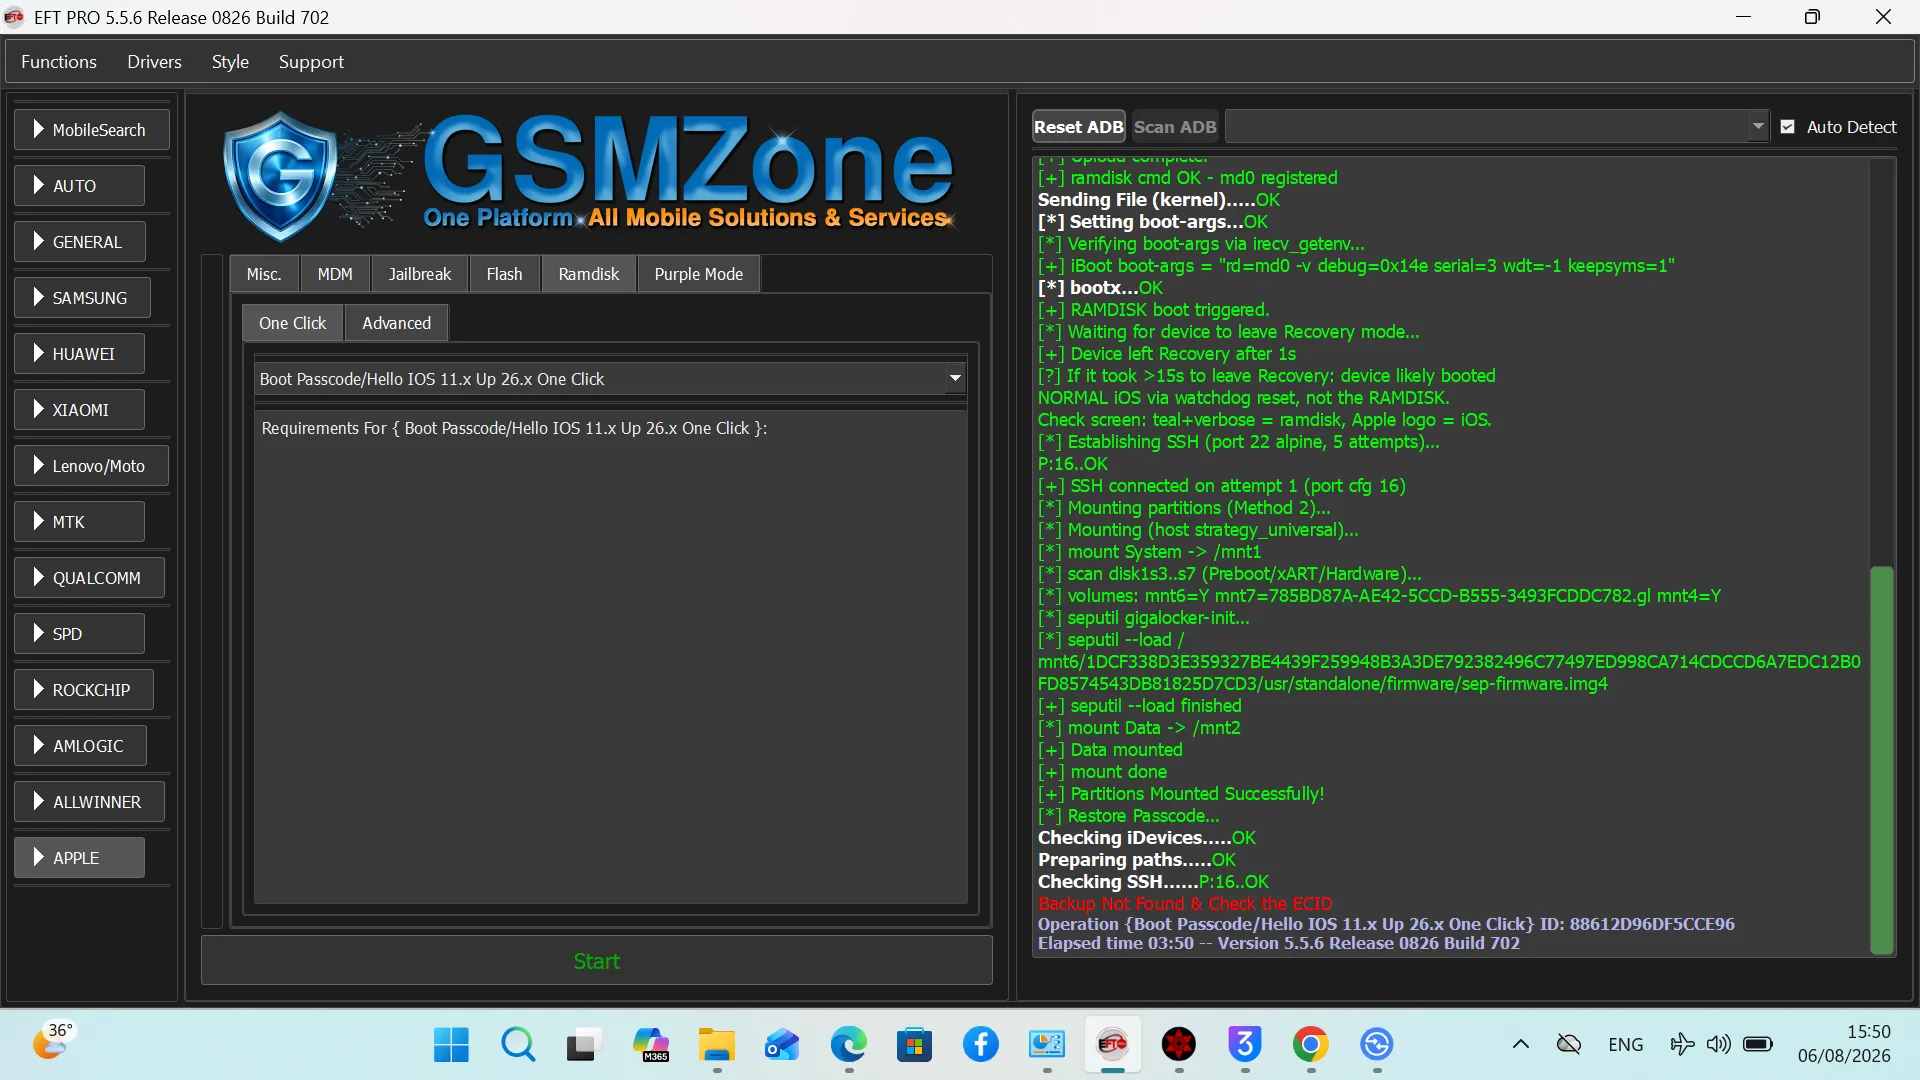Open Facebook from the taskbar
This screenshot has width=1920, height=1080.
[x=981, y=1045]
